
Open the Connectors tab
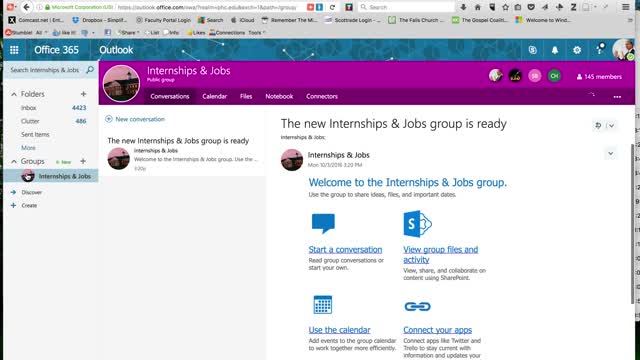pyautogui.click(x=322, y=96)
